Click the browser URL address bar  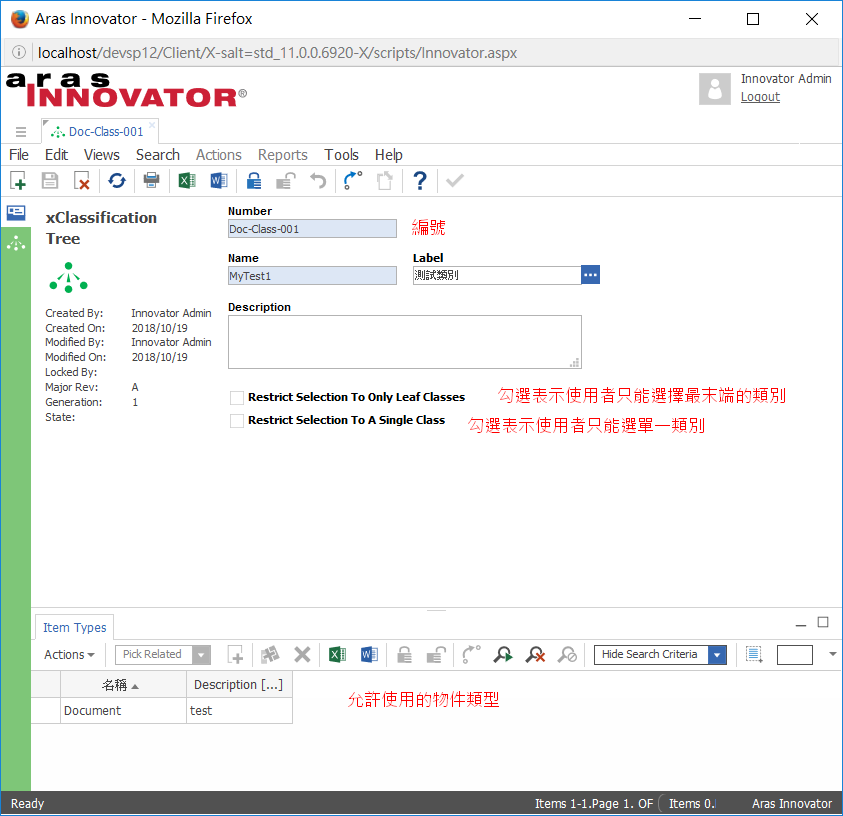[x=422, y=53]
